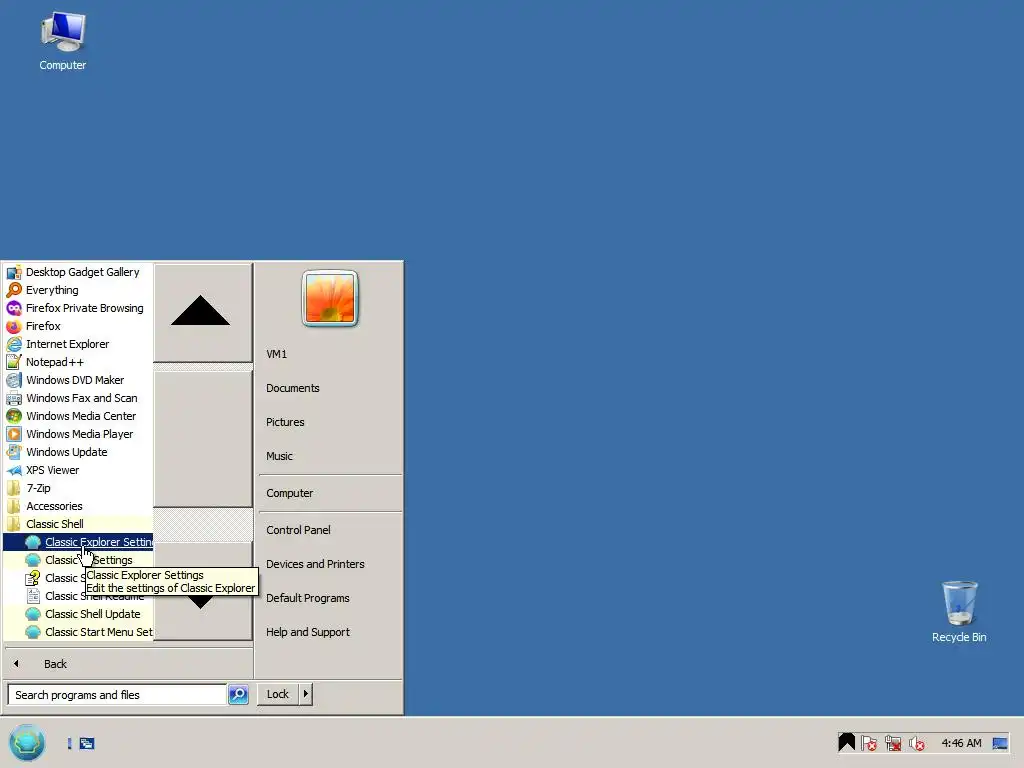Click the Lock button
Viewport: 1024px width, 768px height.
[x=278, y=694]
